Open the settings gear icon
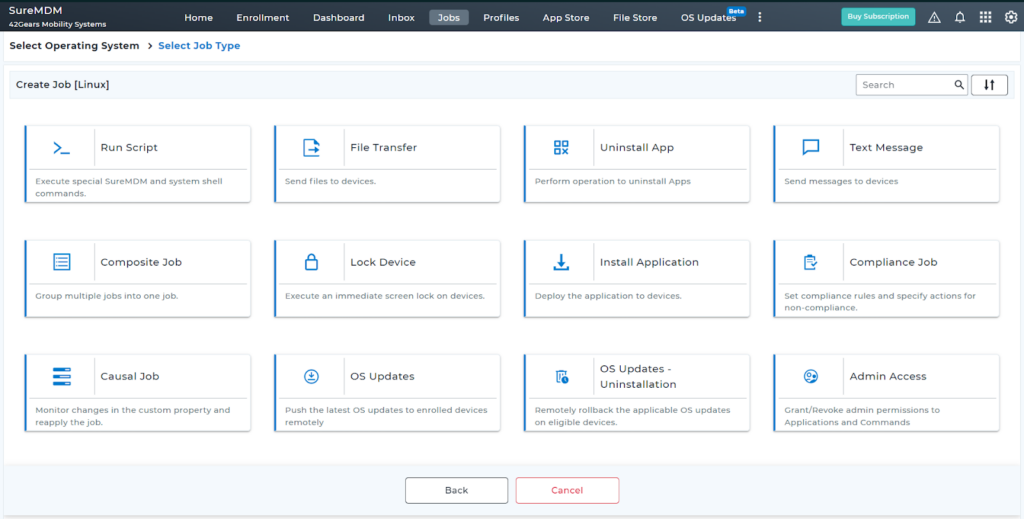Image resolution: width=1024 pixels, height=519 pixels. 1011,18
